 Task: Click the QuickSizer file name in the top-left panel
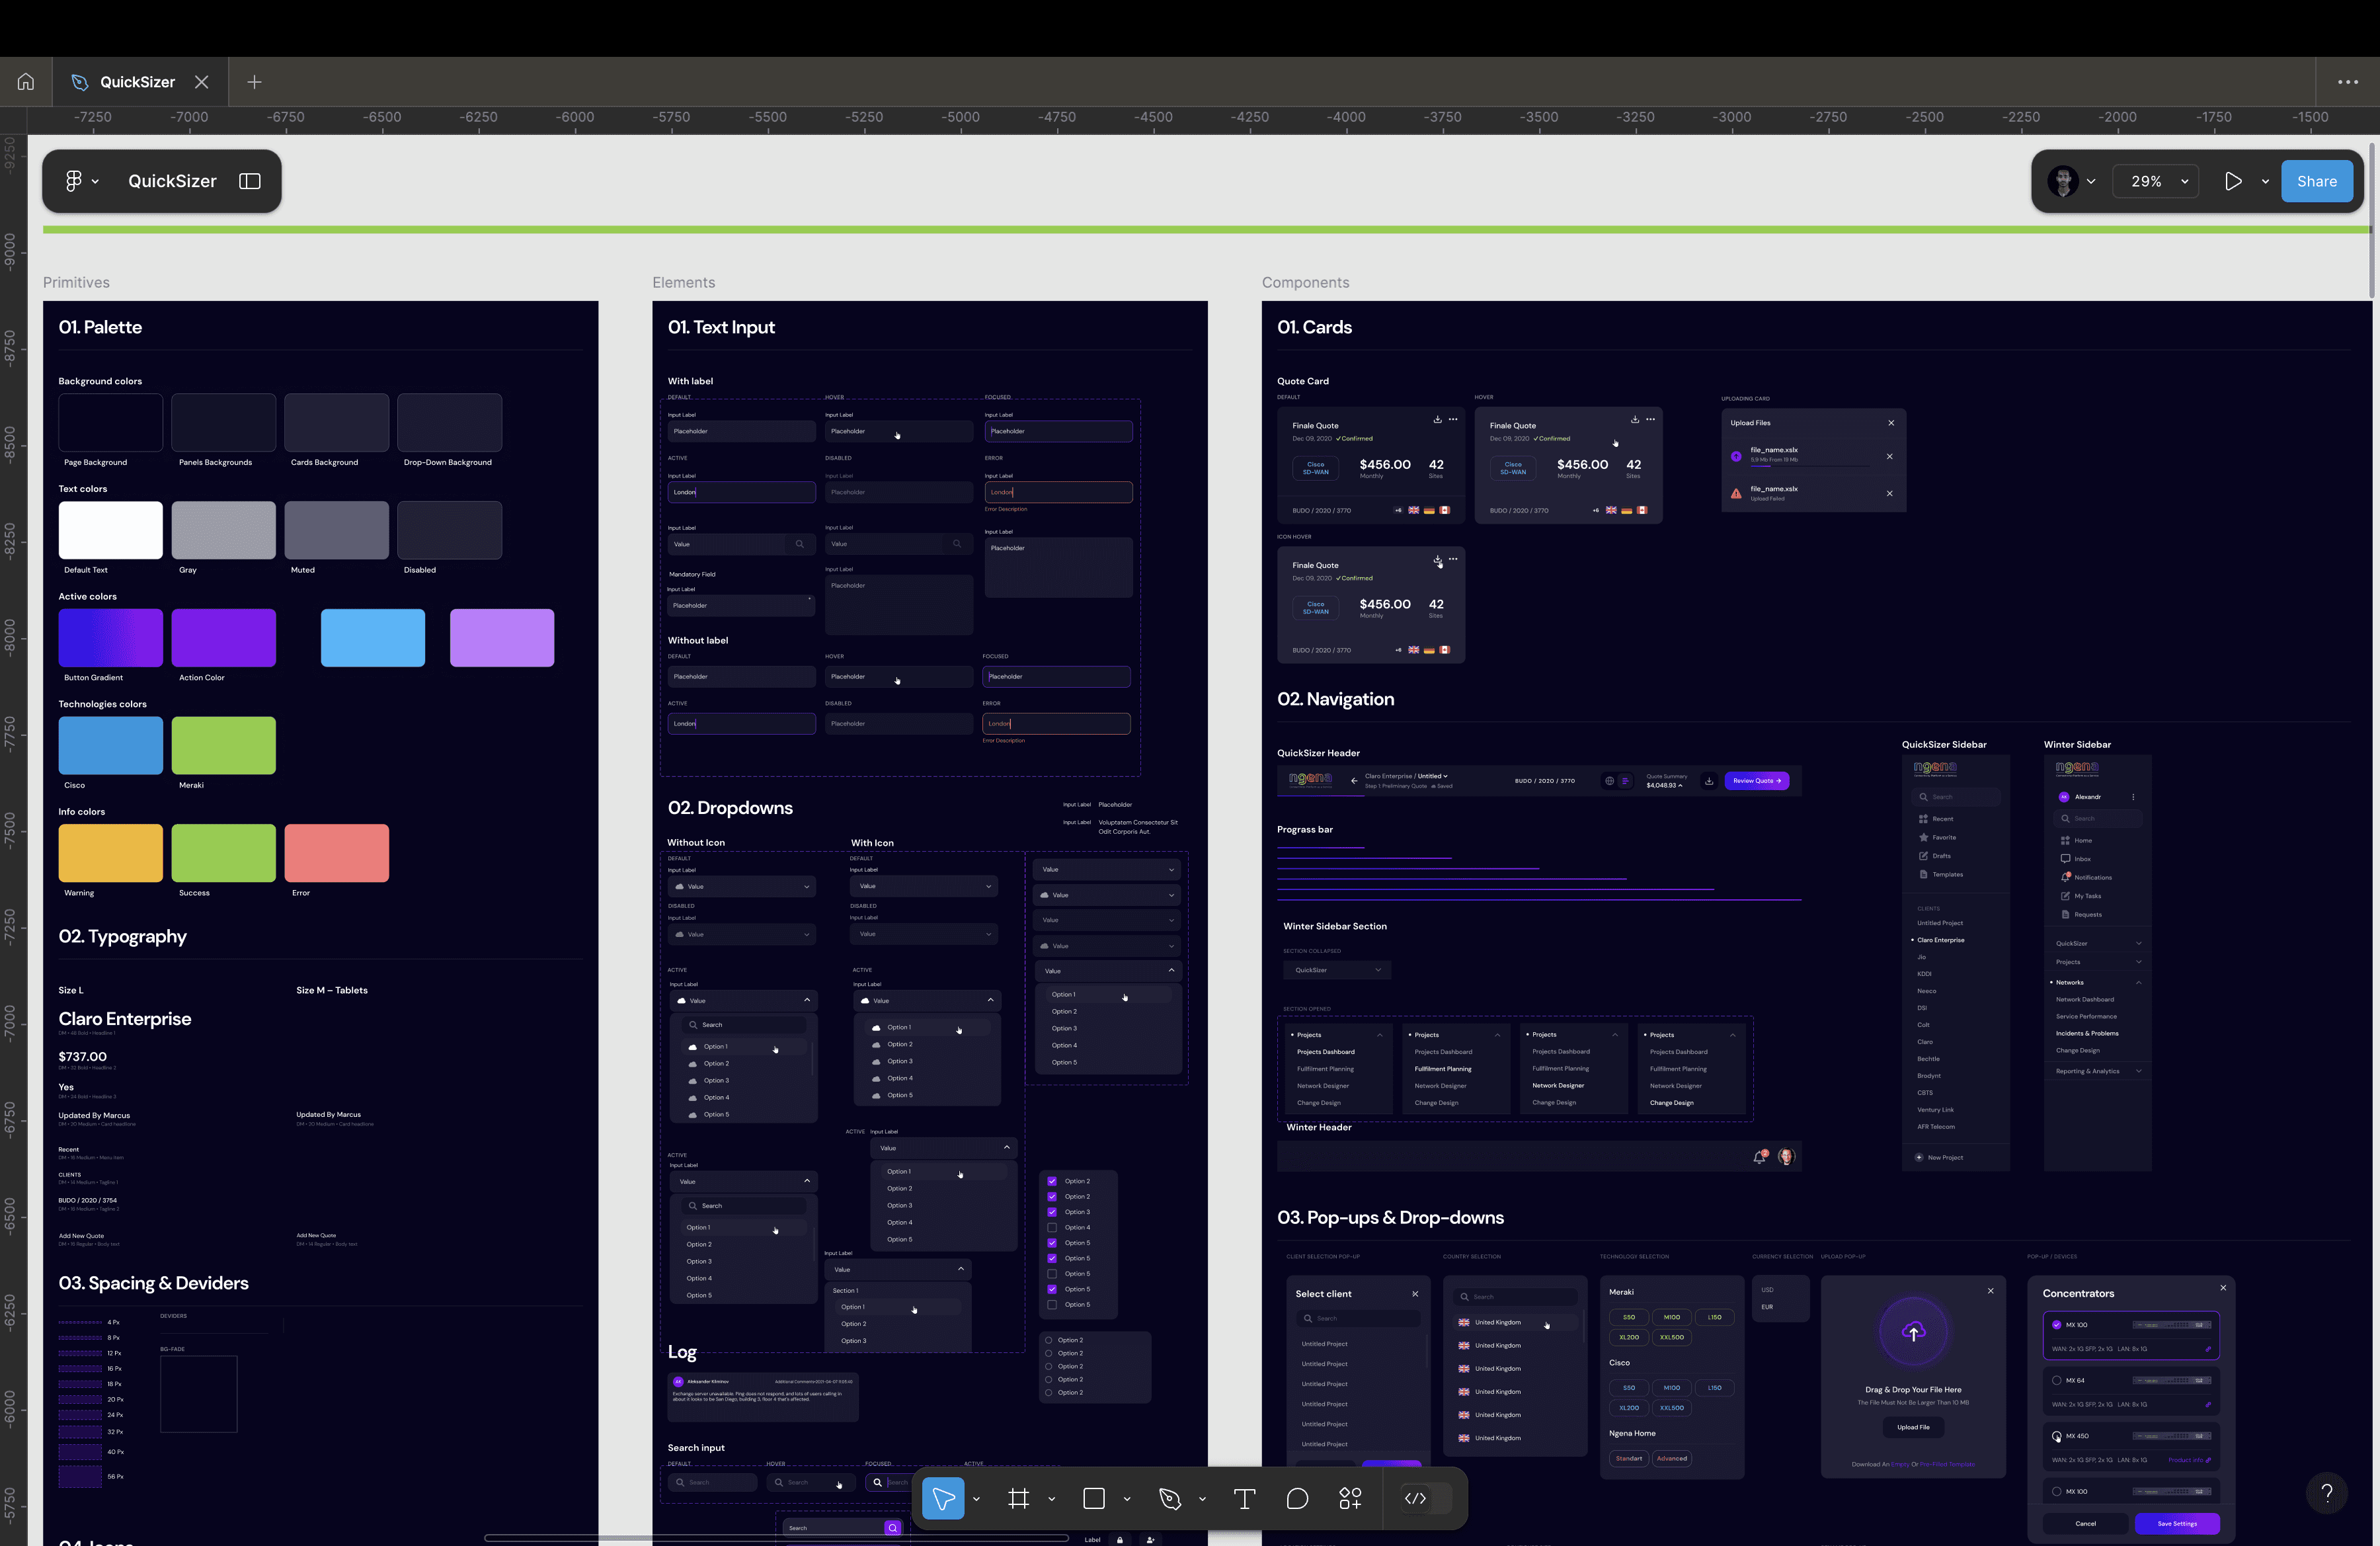(x=172, y=181)
